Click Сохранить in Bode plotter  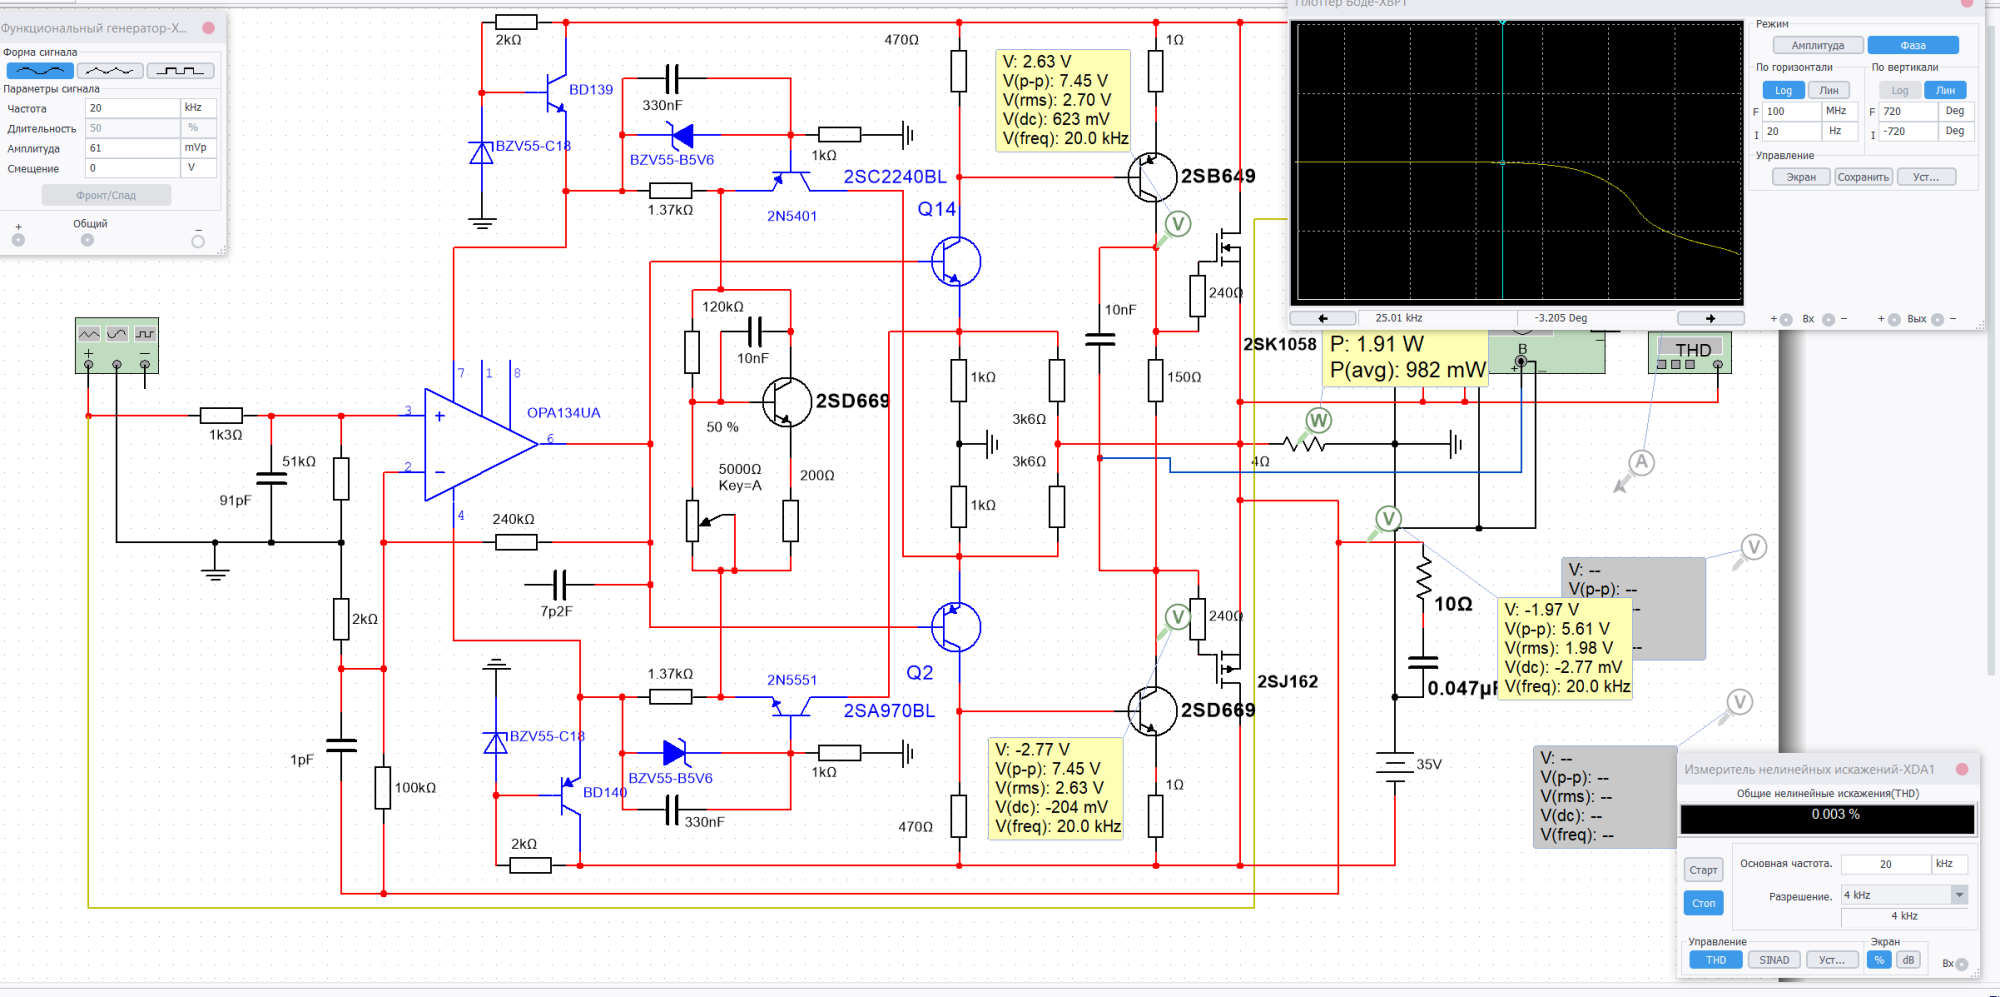click(x=1863, y=177)
